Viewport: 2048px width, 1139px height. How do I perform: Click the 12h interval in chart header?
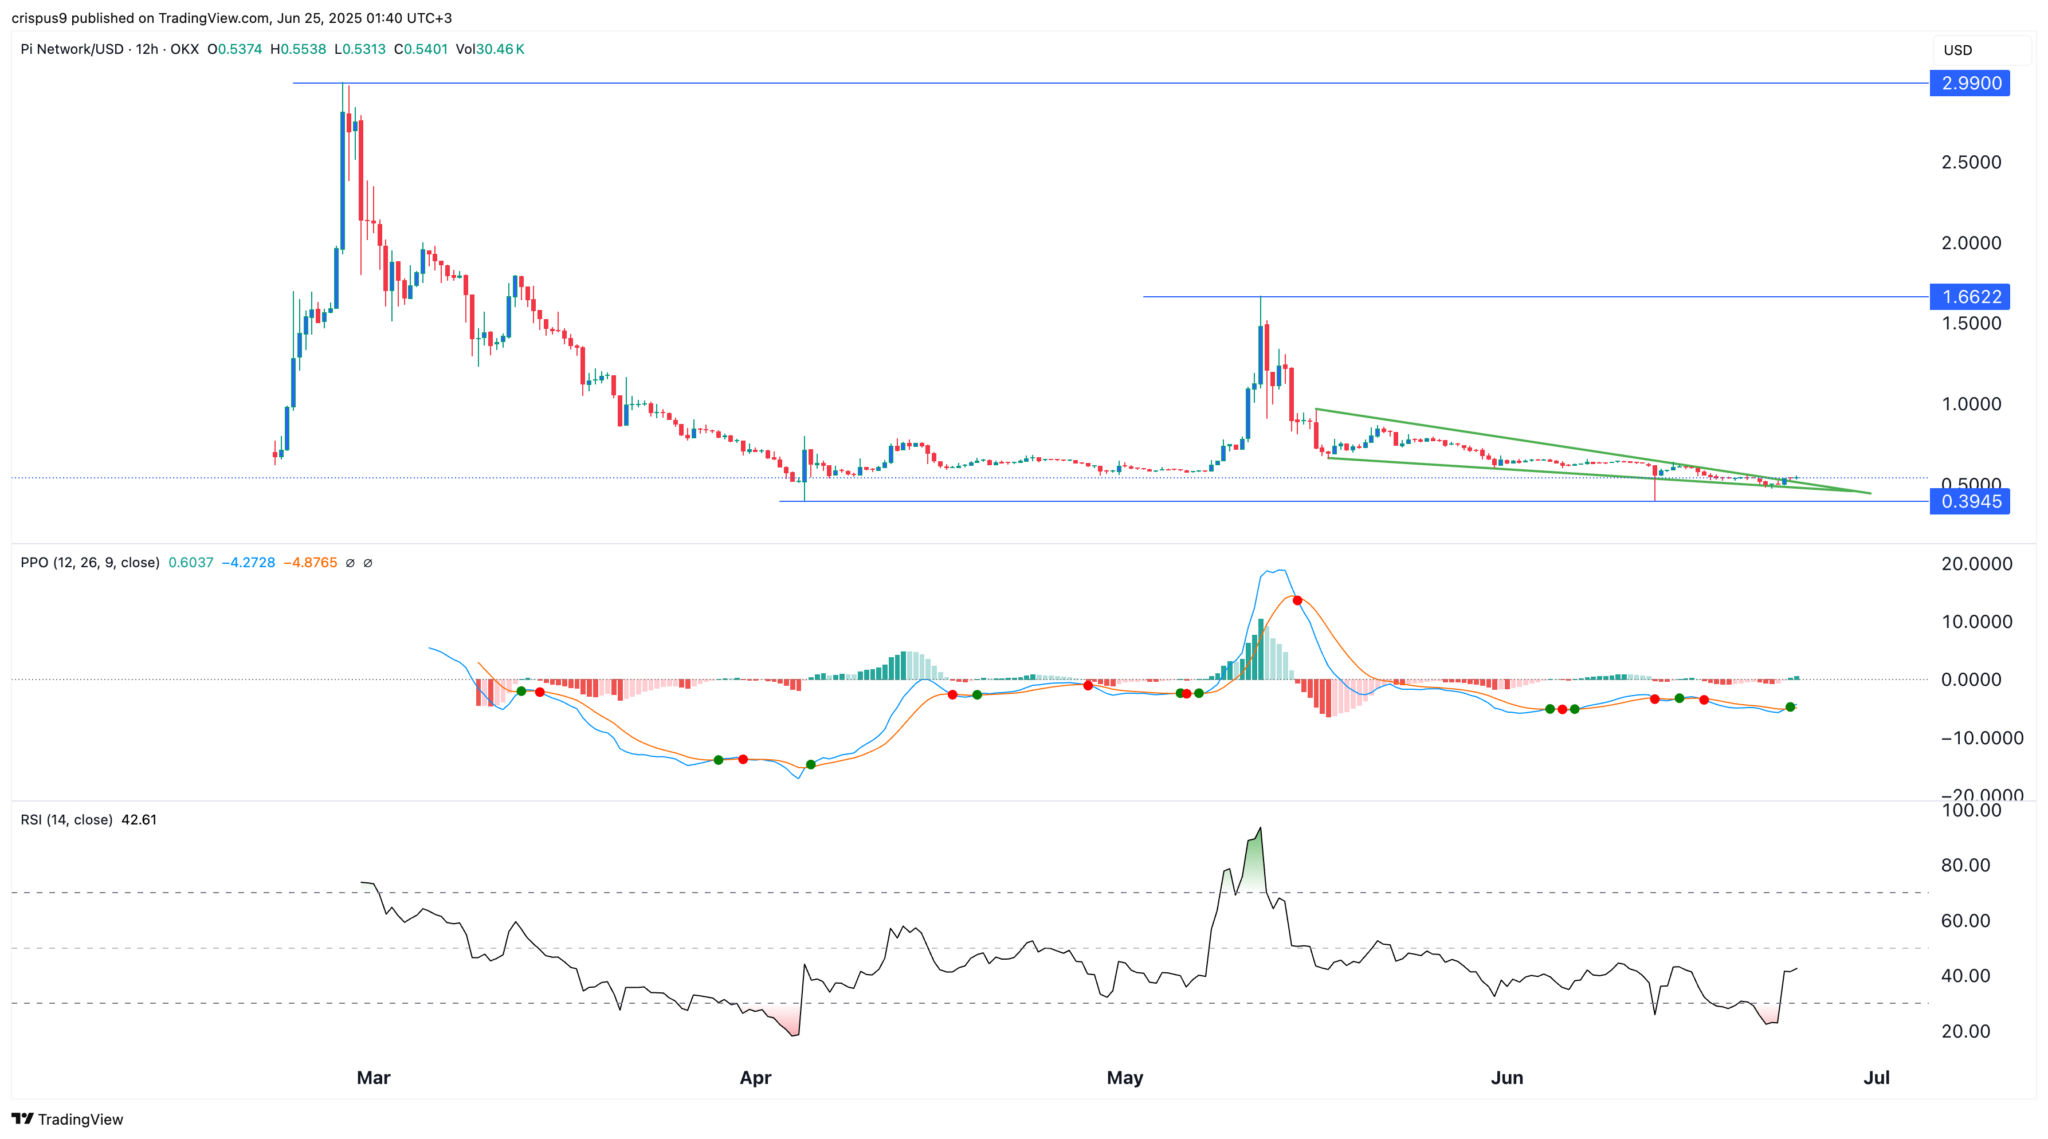(147, 49)
